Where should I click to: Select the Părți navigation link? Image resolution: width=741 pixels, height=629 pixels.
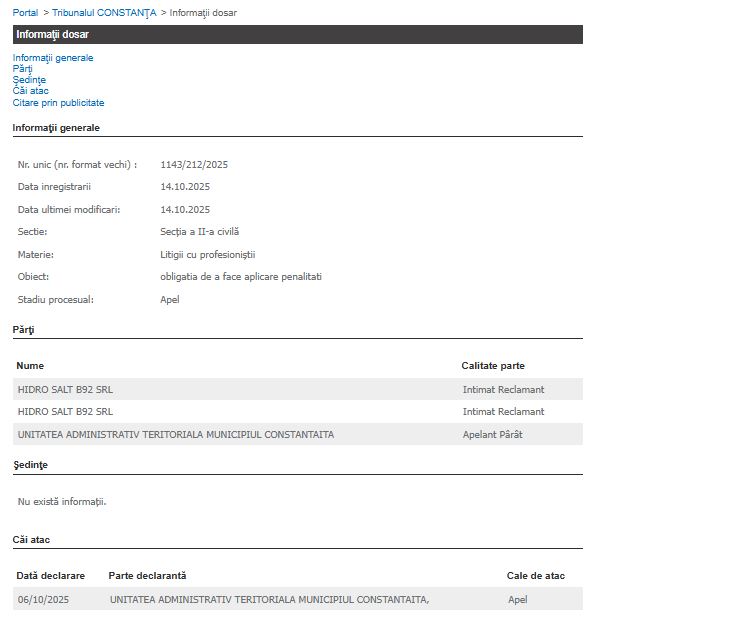click(x=22, y=69)
